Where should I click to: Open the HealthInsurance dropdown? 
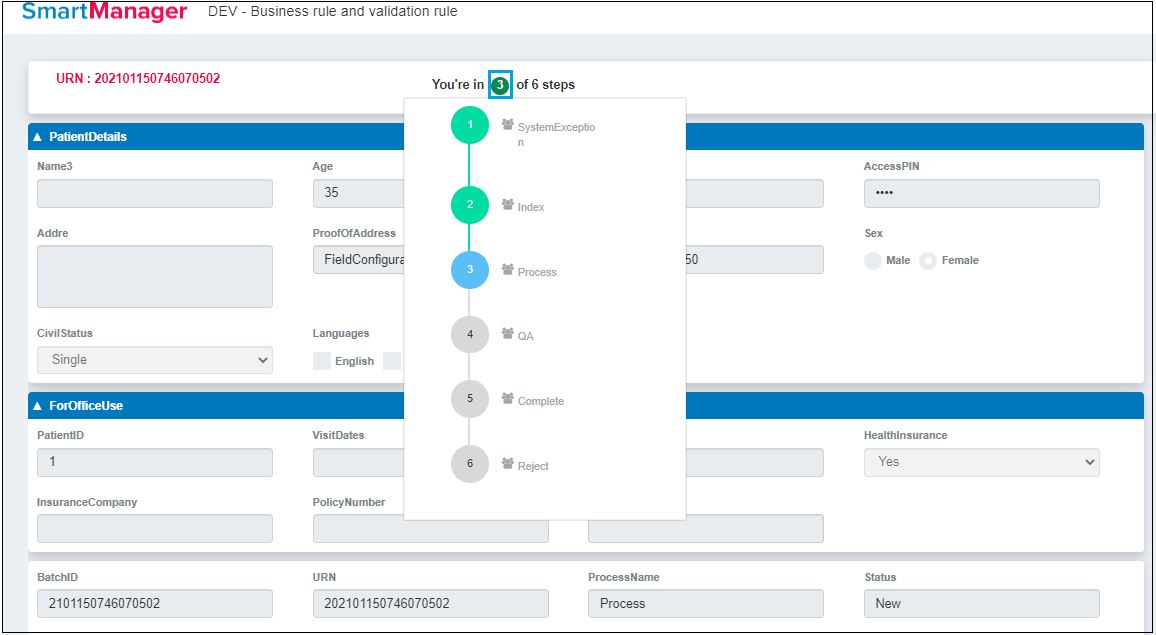click(x=981, y=462)
